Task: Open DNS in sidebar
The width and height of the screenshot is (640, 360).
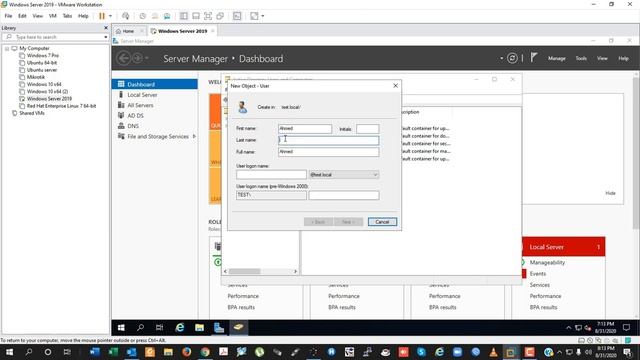Action: click(x=155, y=126)
